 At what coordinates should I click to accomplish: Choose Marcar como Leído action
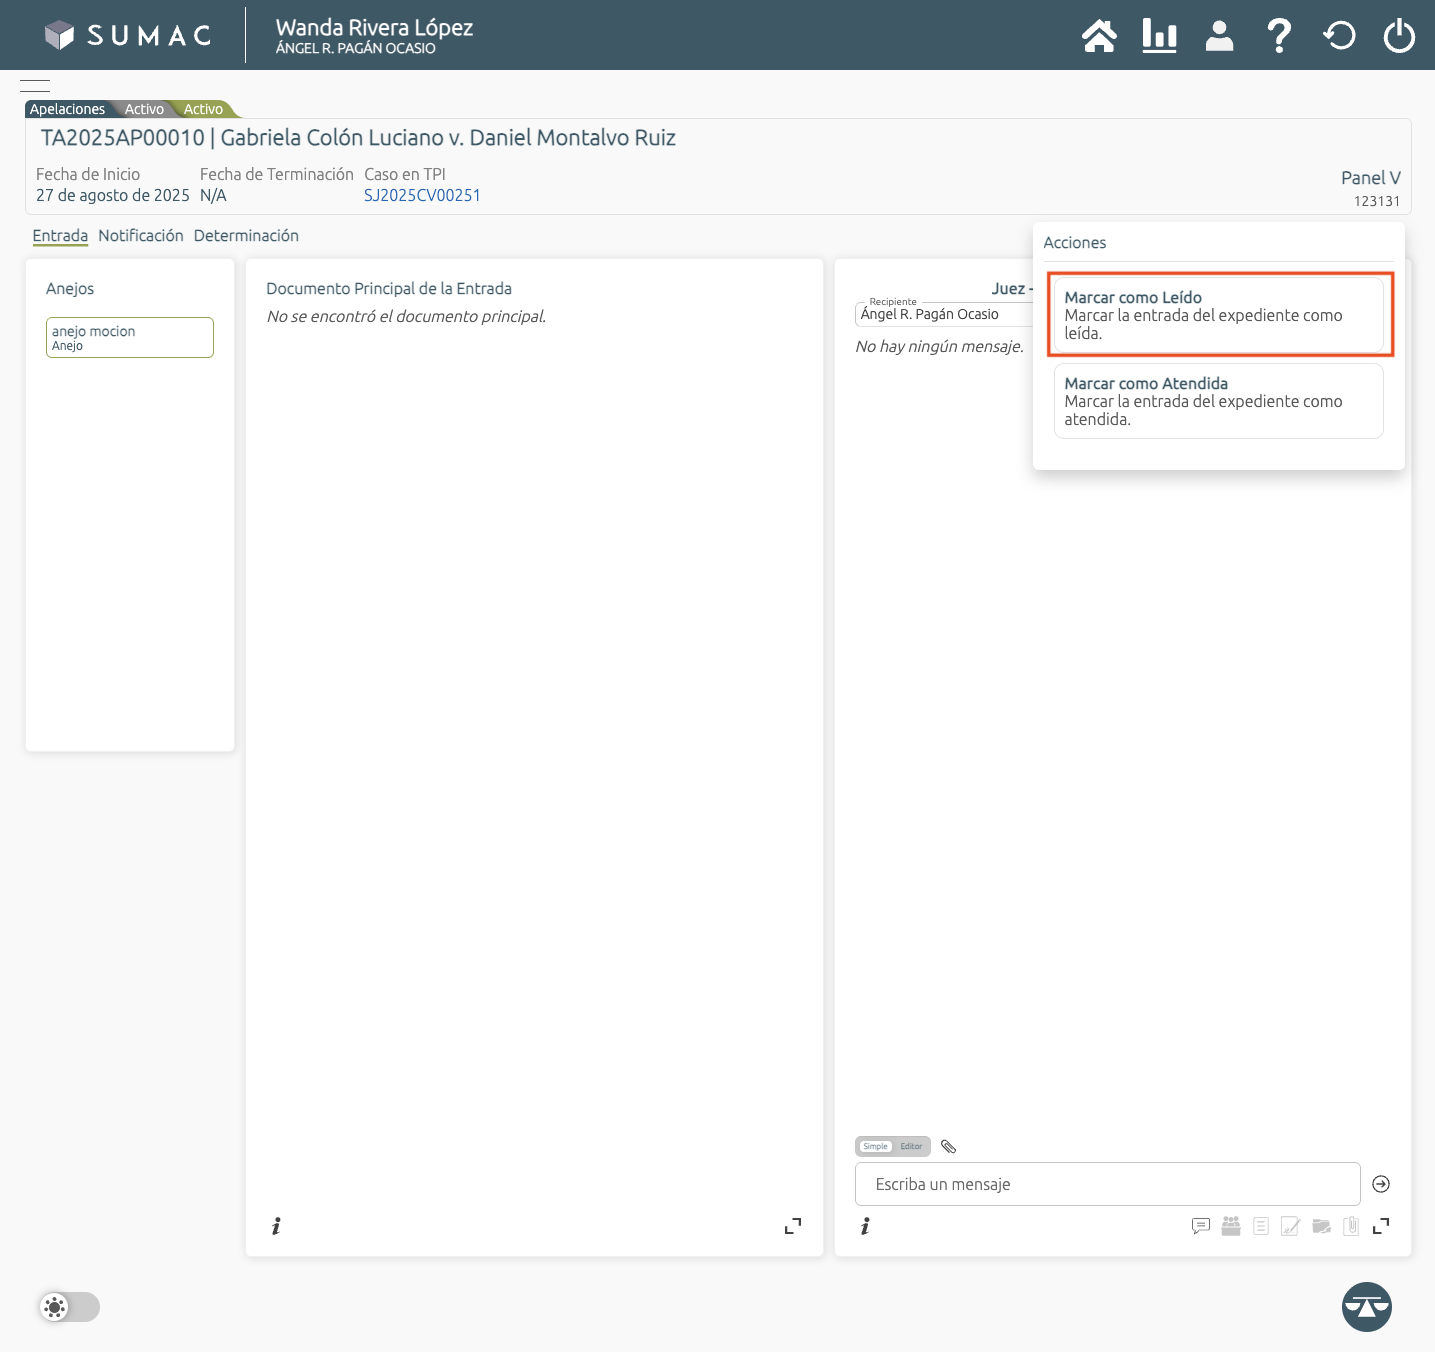[x=1218, y=315]
